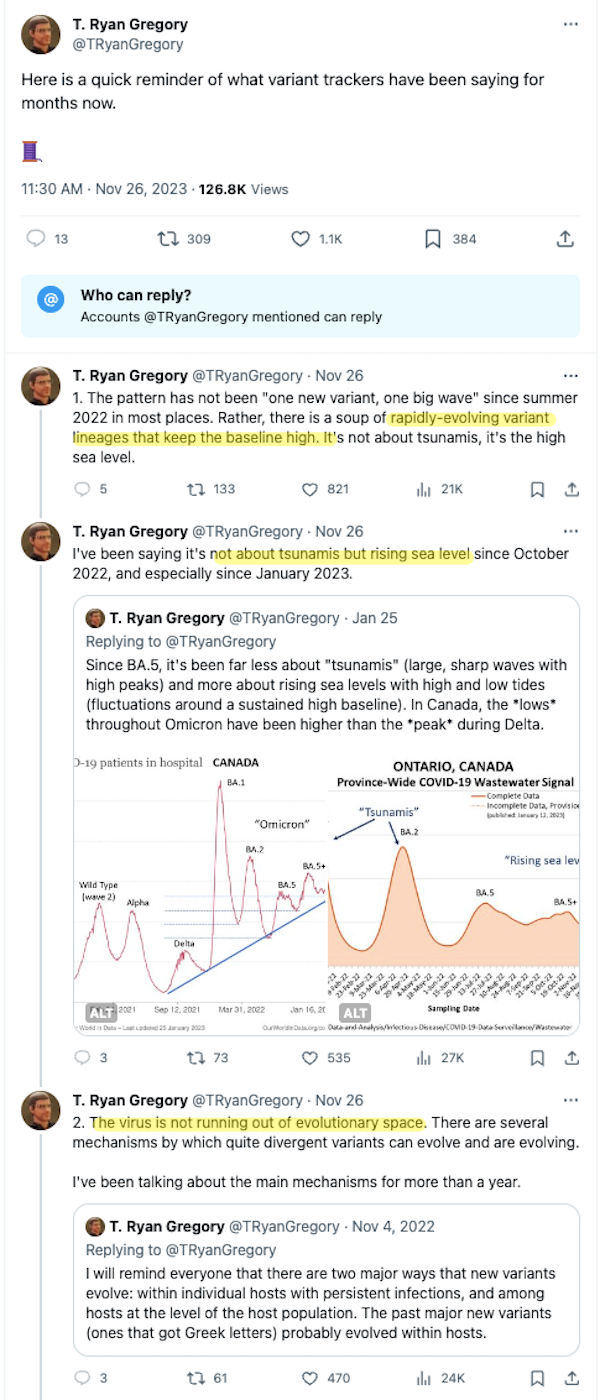
Task: Bookmark the evolutionary space reply with 24K views
Action: click(x=537, y=1378)
